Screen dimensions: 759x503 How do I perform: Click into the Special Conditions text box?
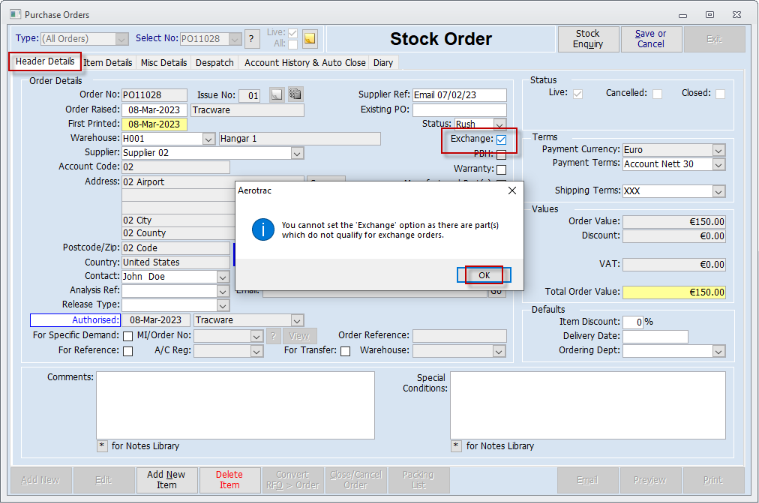click(x=588, y=405)
